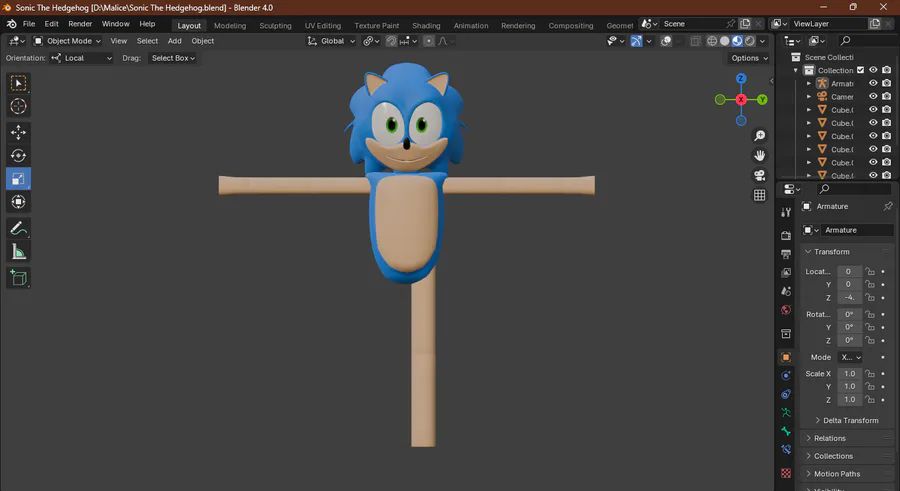Open the Tool properties tab
This screenshot has height=491, width=900.
(786, 212)
